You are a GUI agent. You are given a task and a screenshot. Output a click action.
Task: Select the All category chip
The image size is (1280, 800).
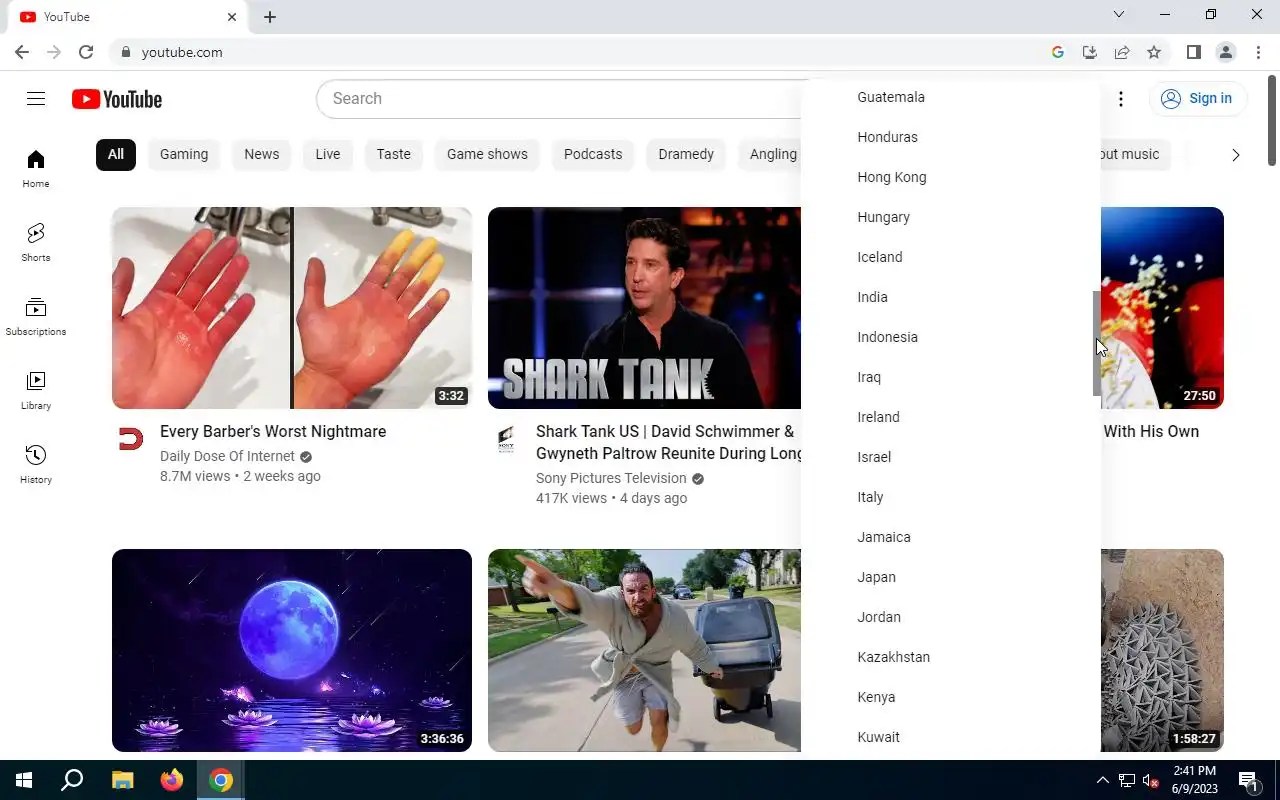(116, 154)
